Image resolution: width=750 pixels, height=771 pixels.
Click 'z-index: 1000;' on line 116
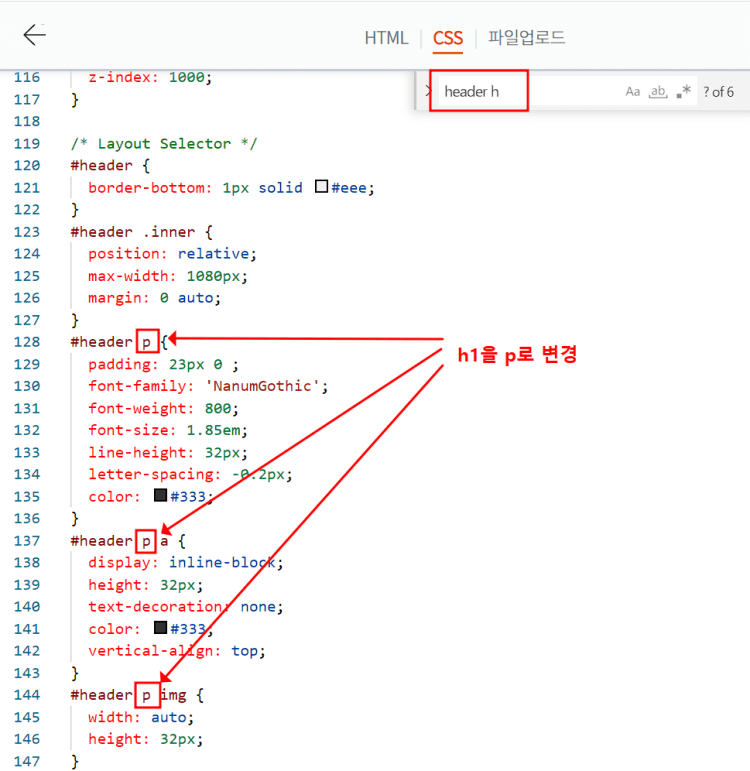point(150,78)
